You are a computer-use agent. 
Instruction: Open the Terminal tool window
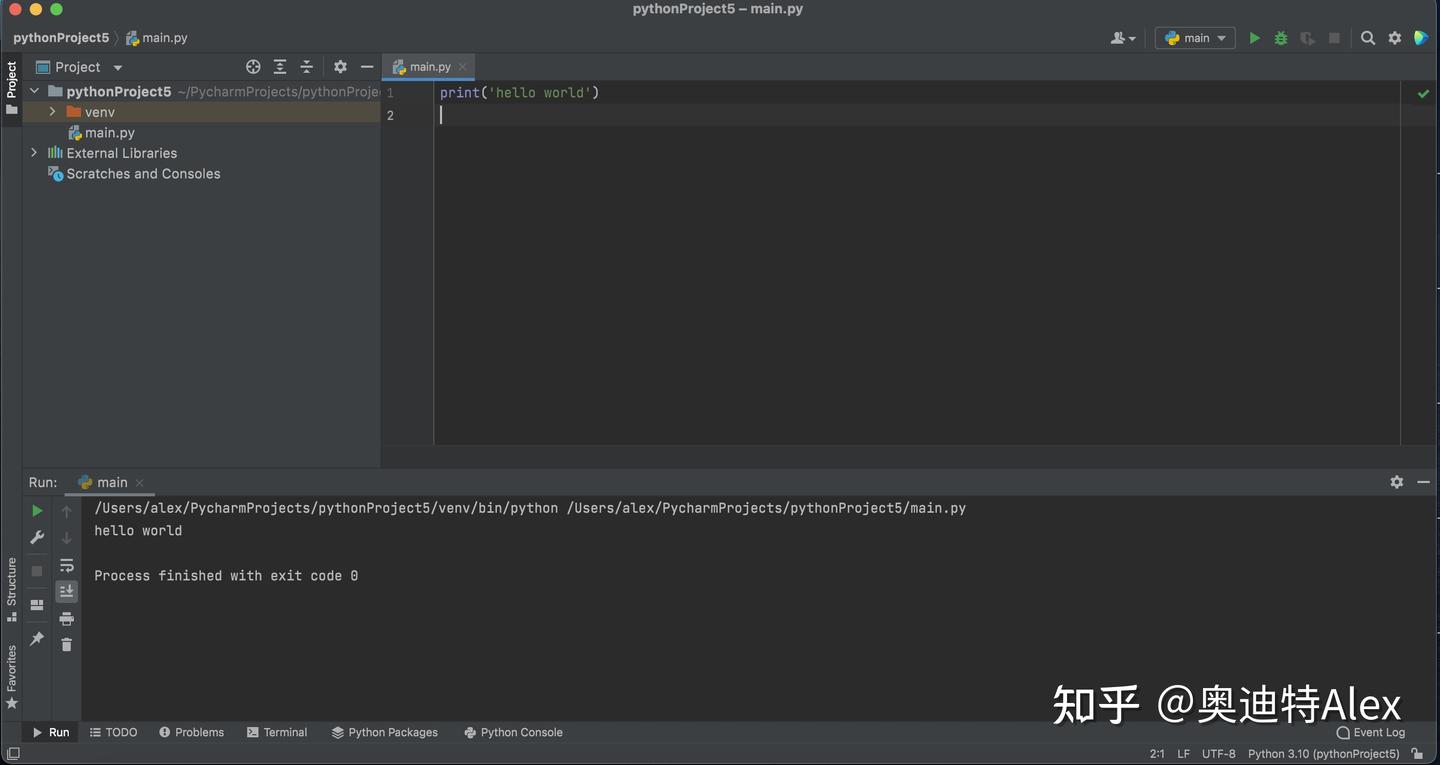pos(277,732)
